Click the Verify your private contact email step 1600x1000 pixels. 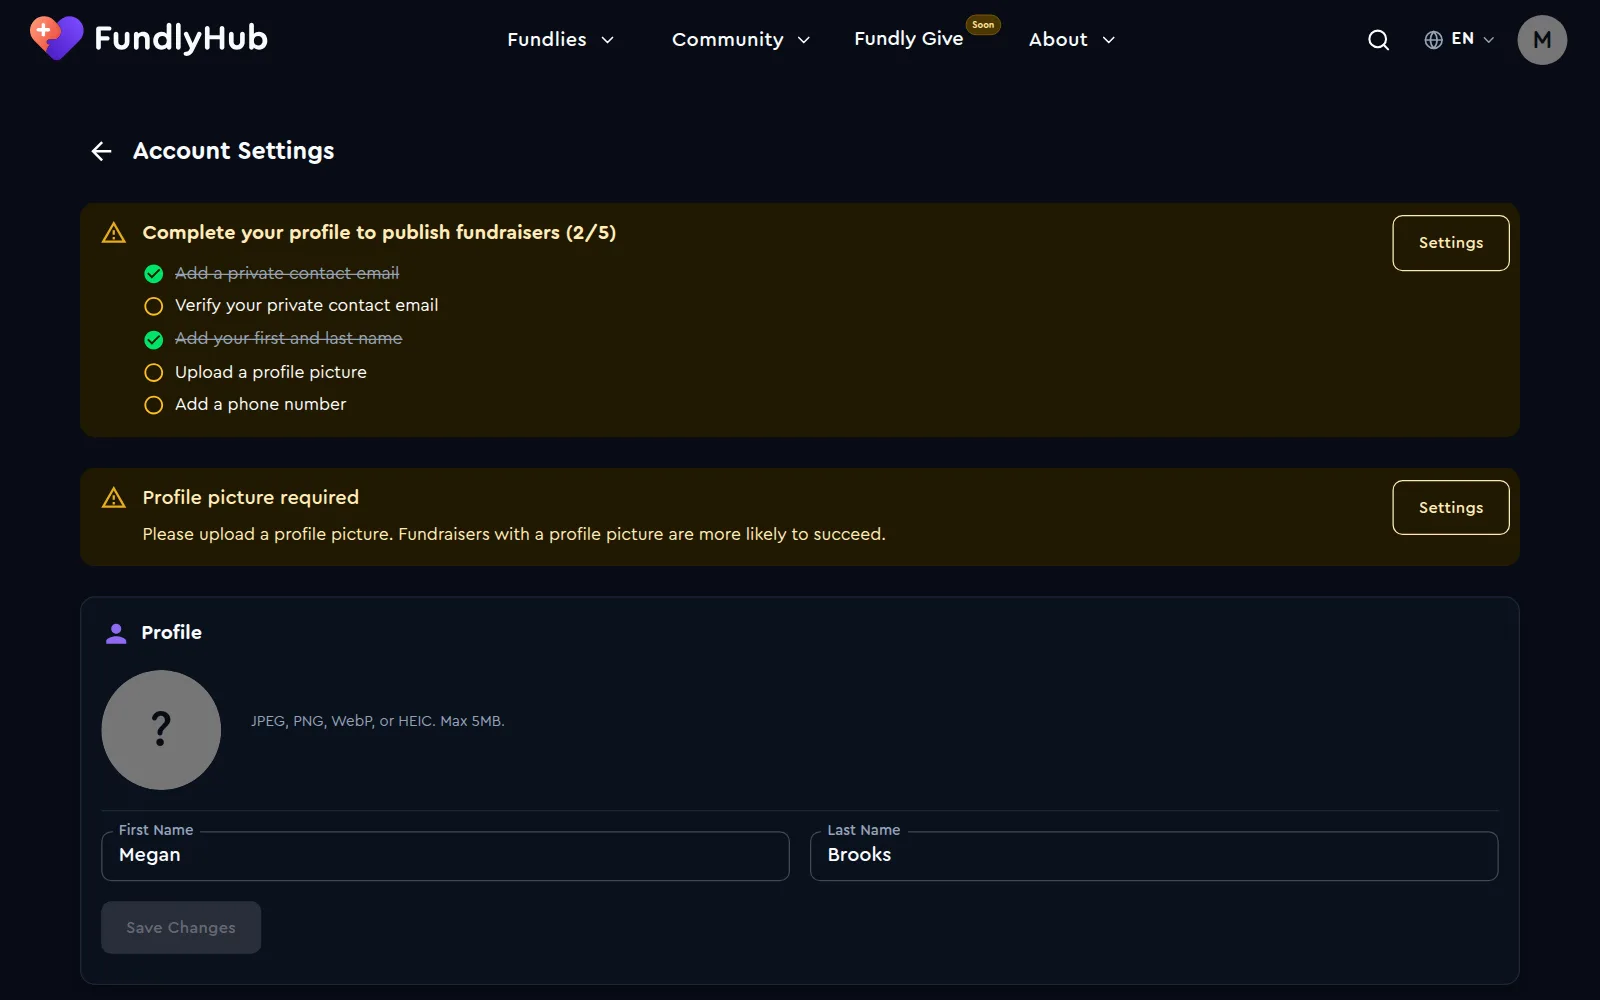(306, 306)
